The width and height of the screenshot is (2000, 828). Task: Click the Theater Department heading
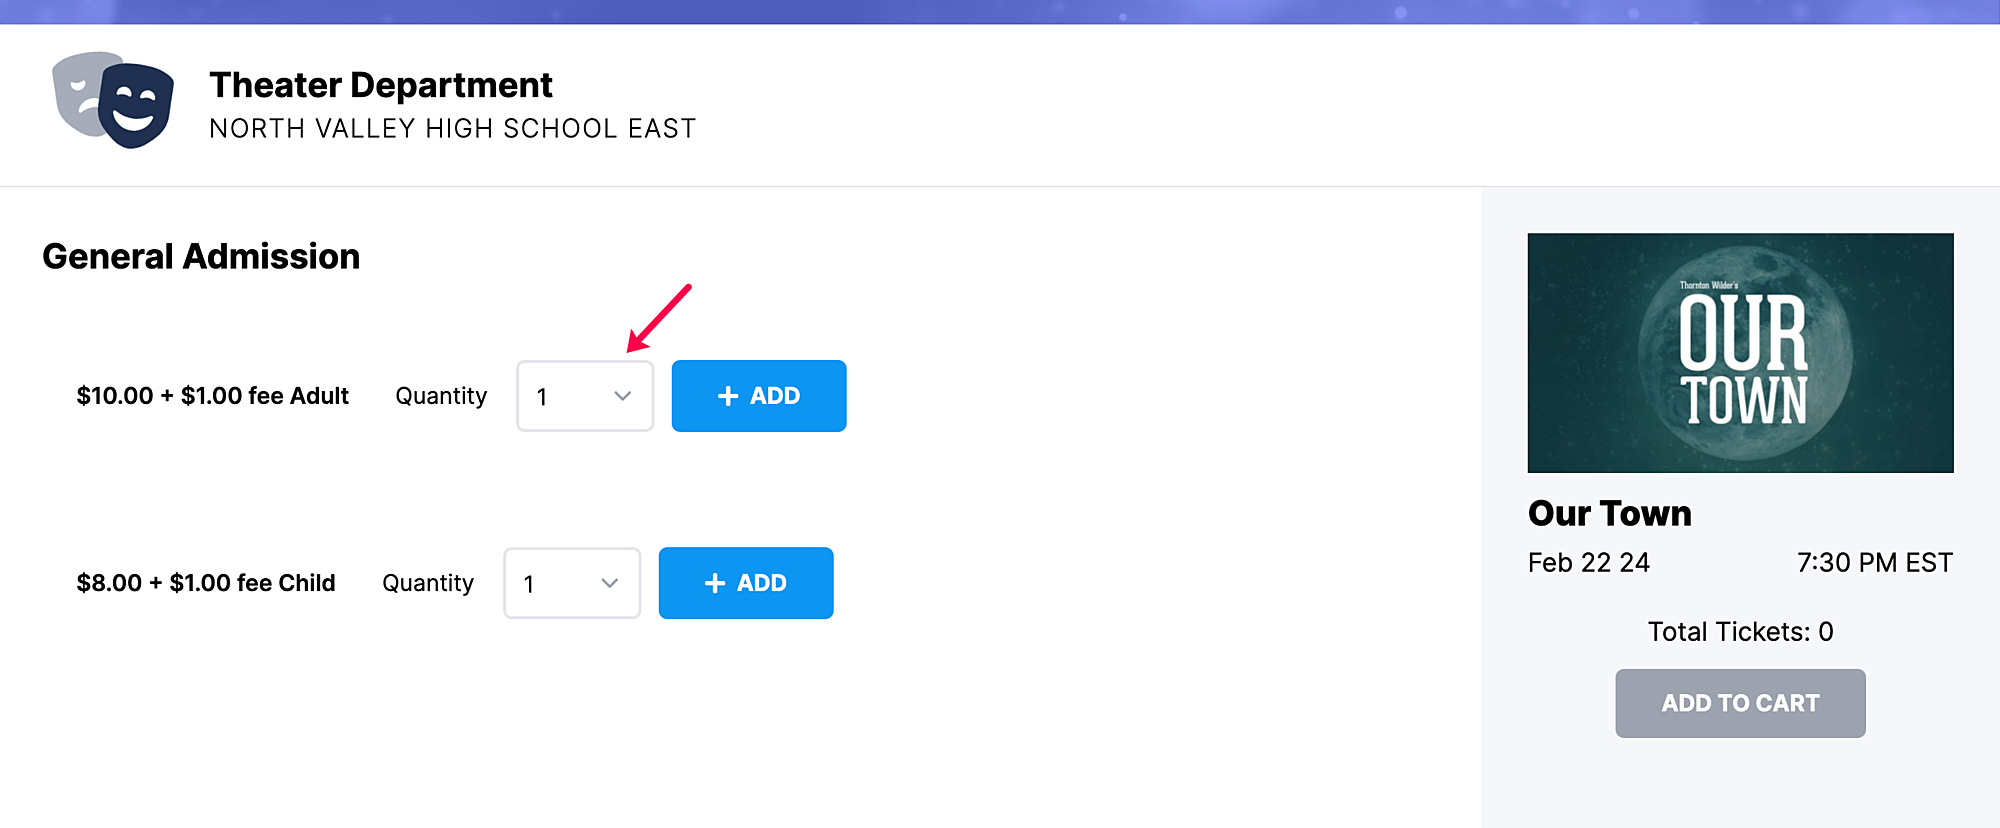click(x=381, y=85)
